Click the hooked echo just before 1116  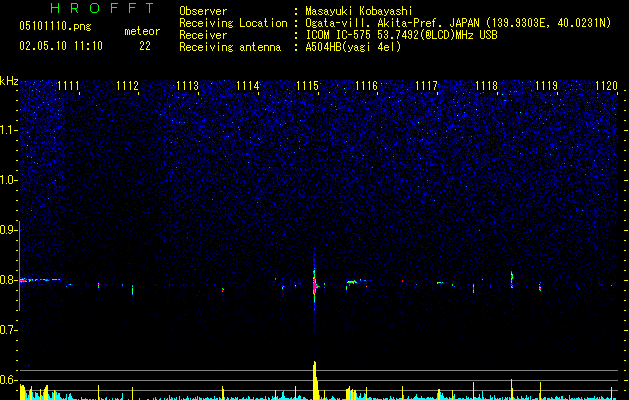pos(356,284)
